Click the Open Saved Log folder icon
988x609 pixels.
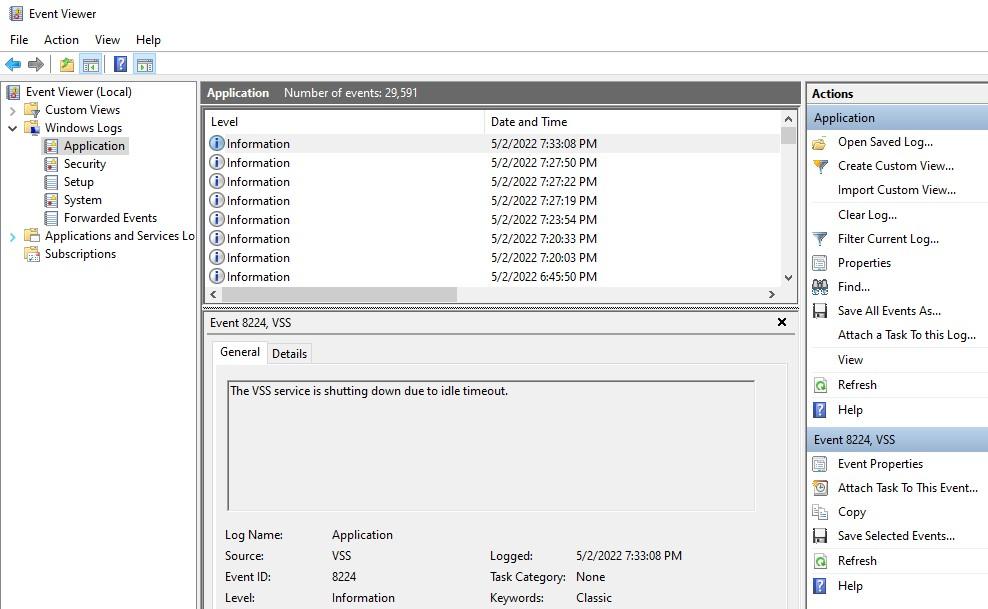819,143
